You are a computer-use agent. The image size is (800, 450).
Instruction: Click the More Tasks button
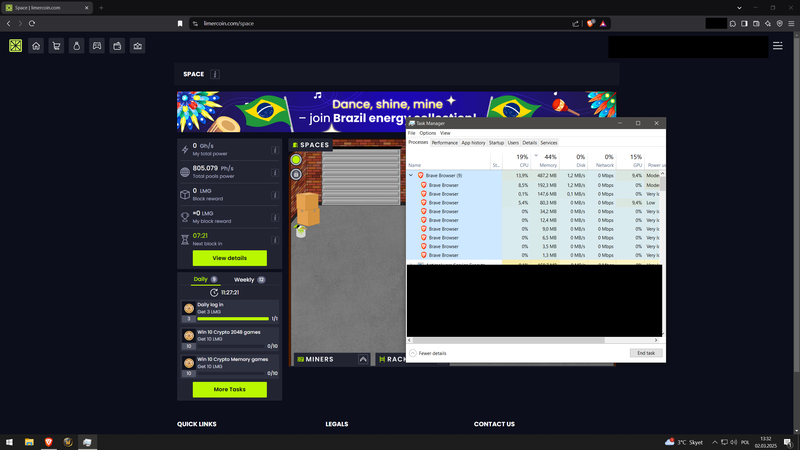click(x=230, y=389)
